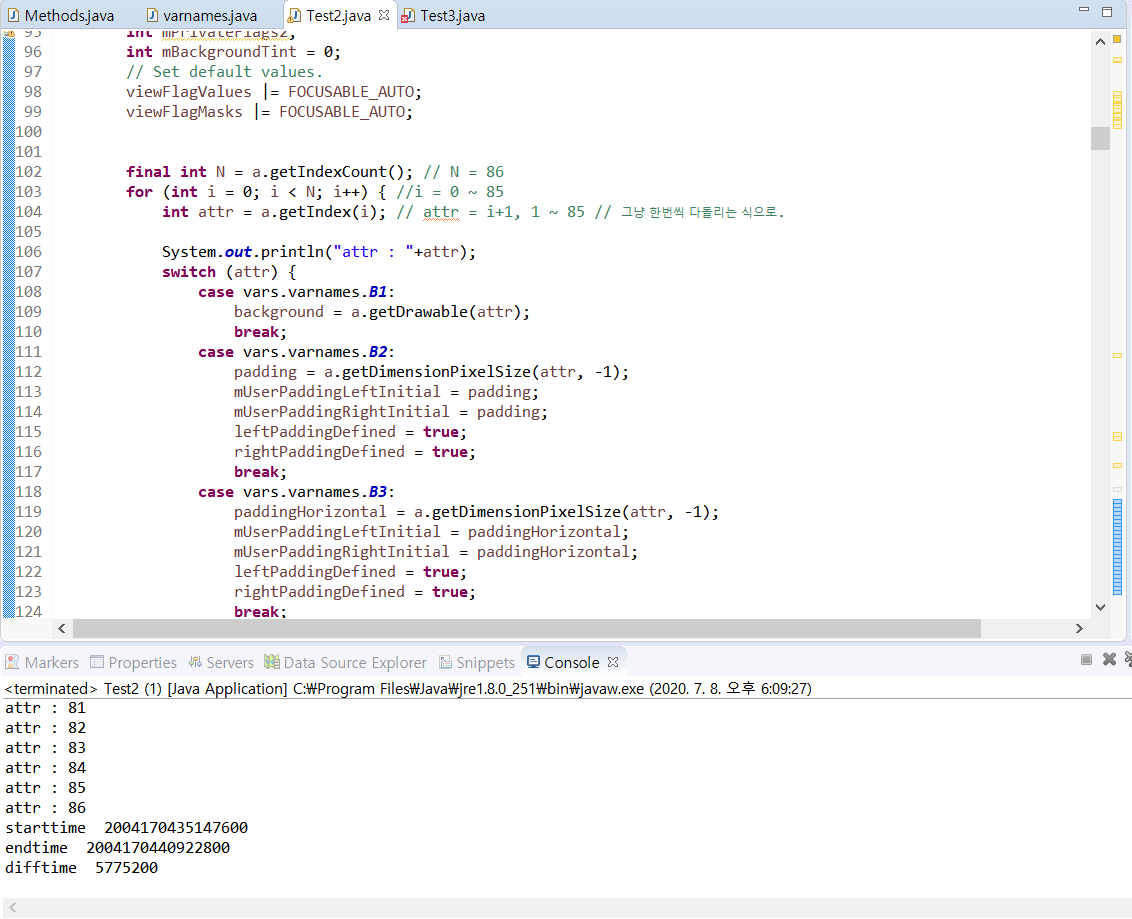Open the Markers view tab

click(x=42, y=663)
